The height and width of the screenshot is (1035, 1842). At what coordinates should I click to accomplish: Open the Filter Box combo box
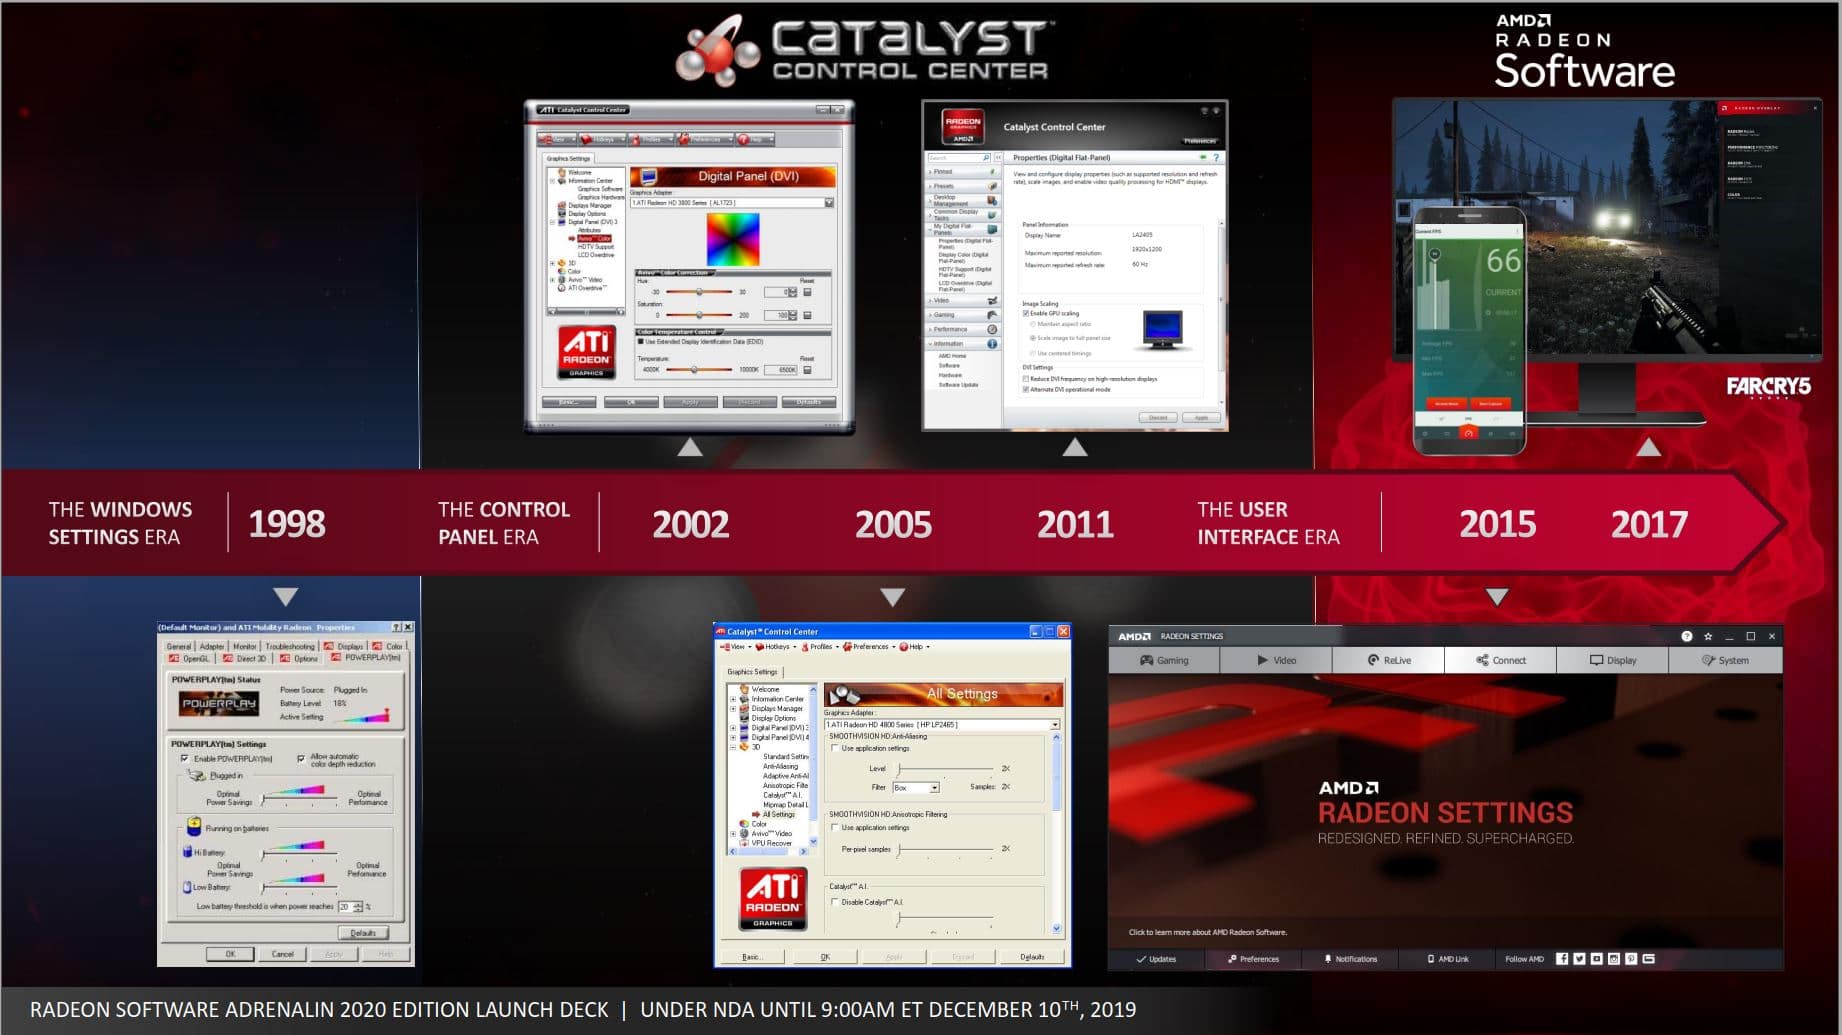coord(934,787)
